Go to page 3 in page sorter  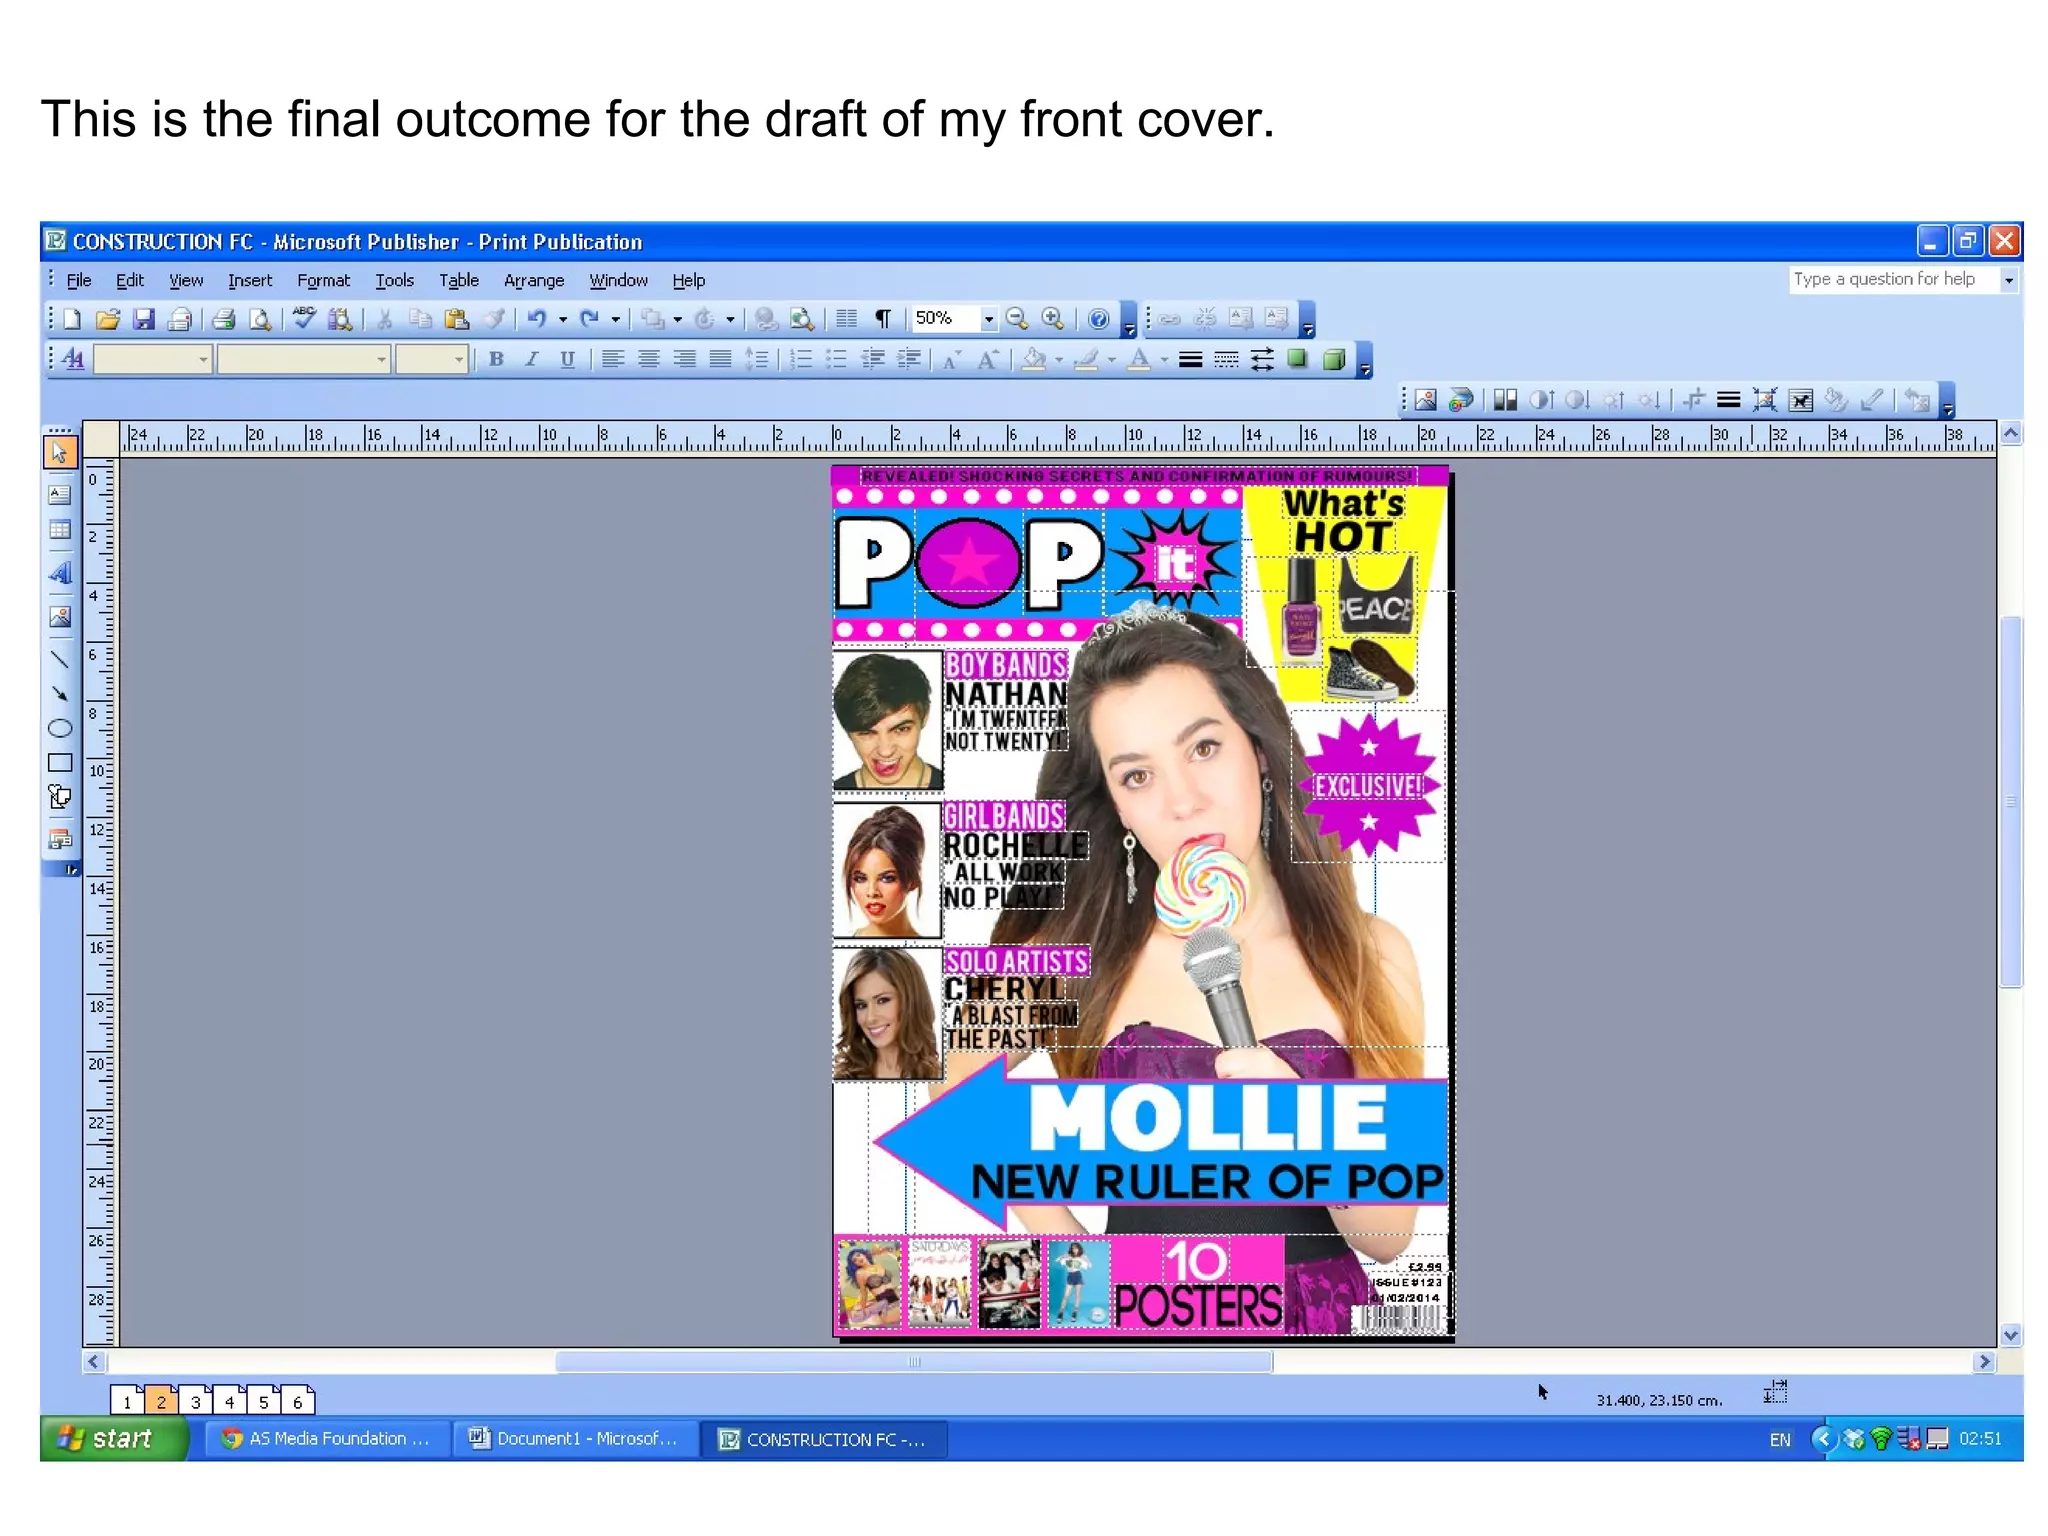[x=196, y=1401]
